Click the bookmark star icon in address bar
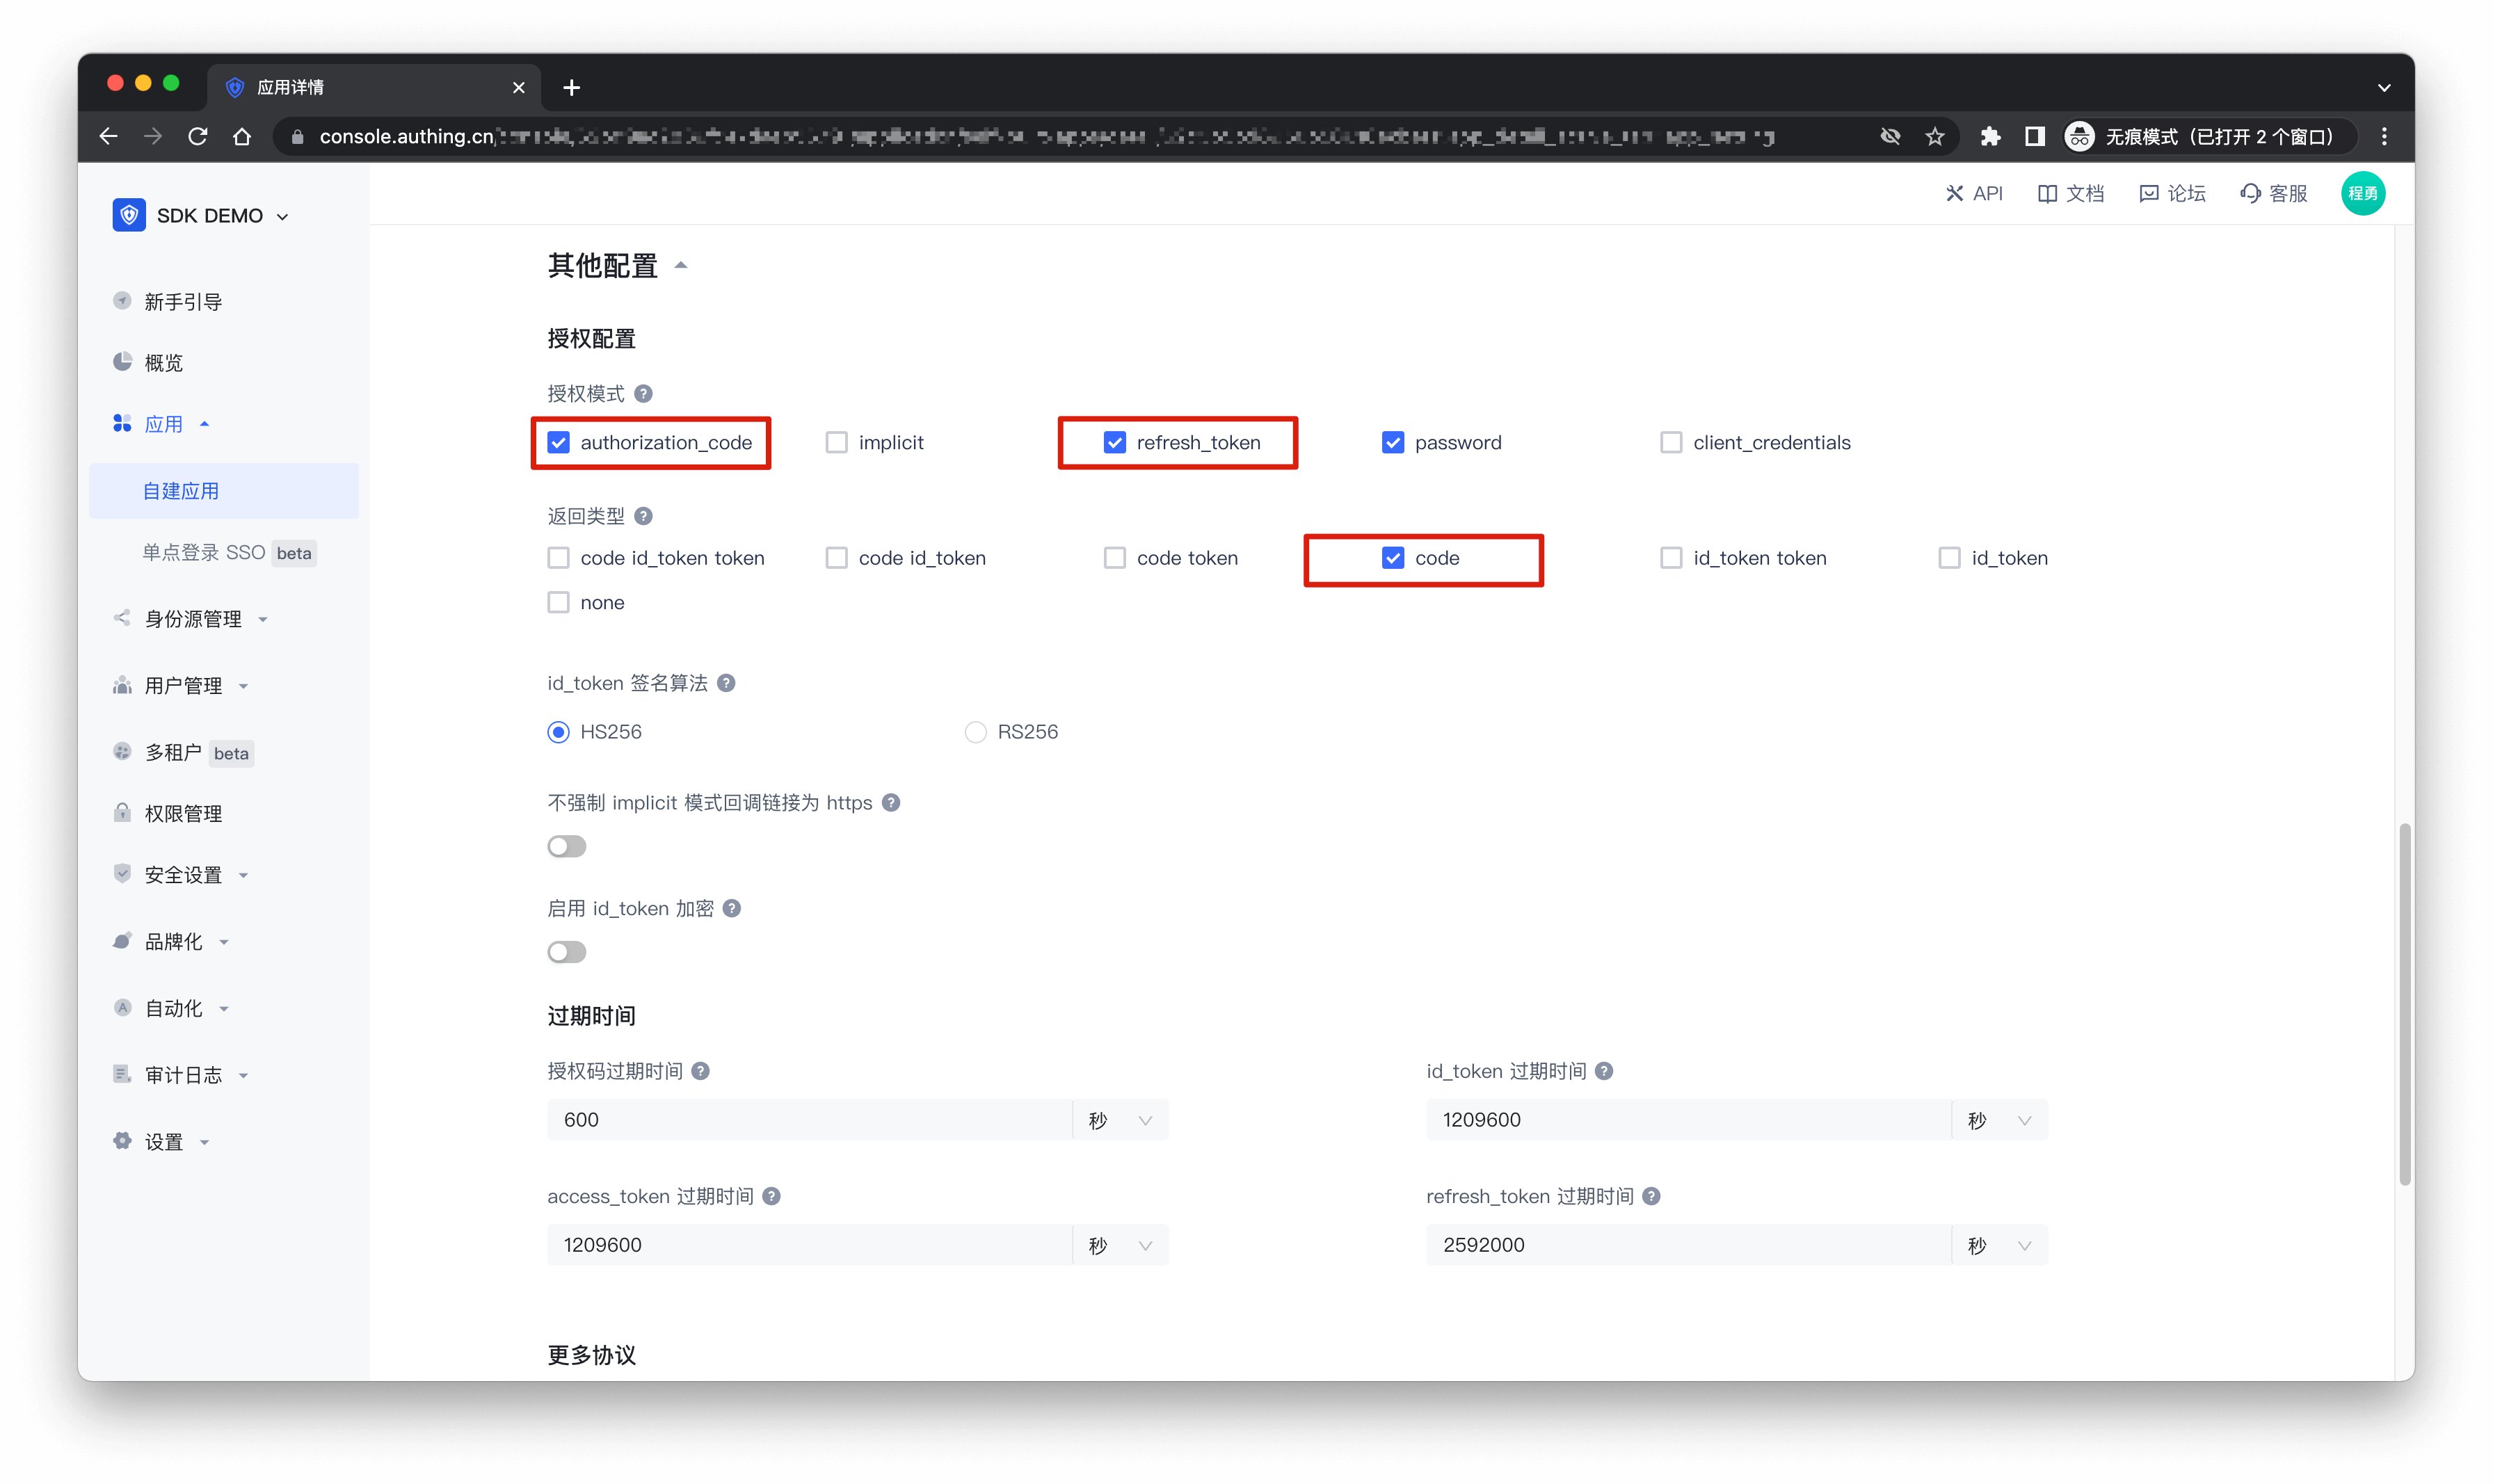2493x1484 pixels. point(1934,137)
